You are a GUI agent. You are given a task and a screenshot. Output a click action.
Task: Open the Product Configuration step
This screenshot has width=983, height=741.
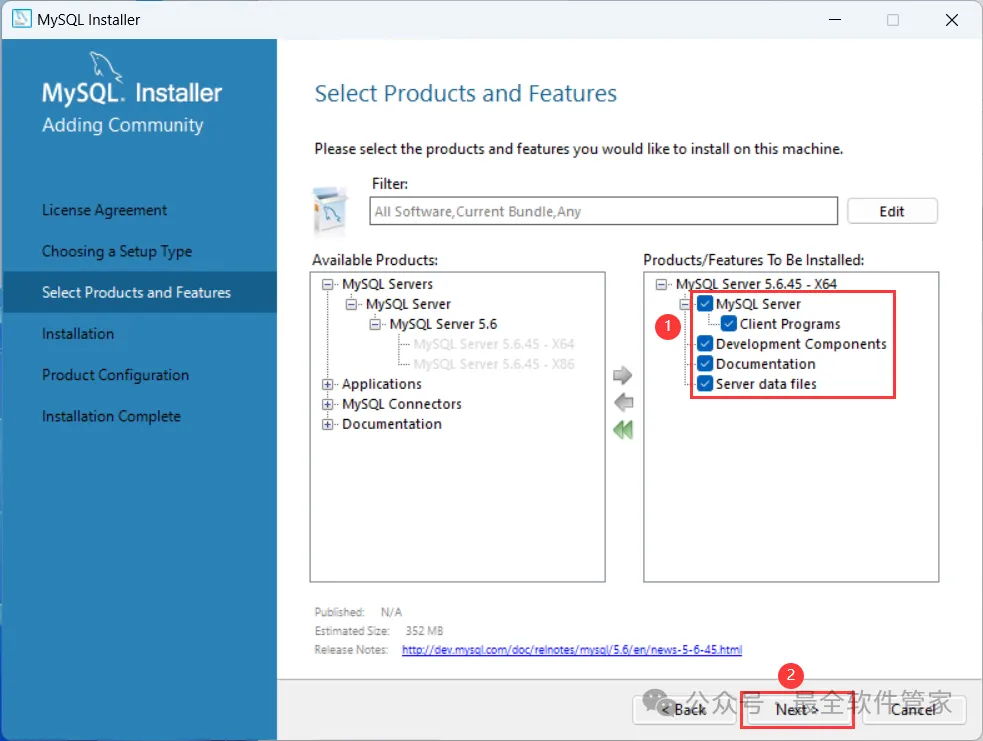pos(115,375)
